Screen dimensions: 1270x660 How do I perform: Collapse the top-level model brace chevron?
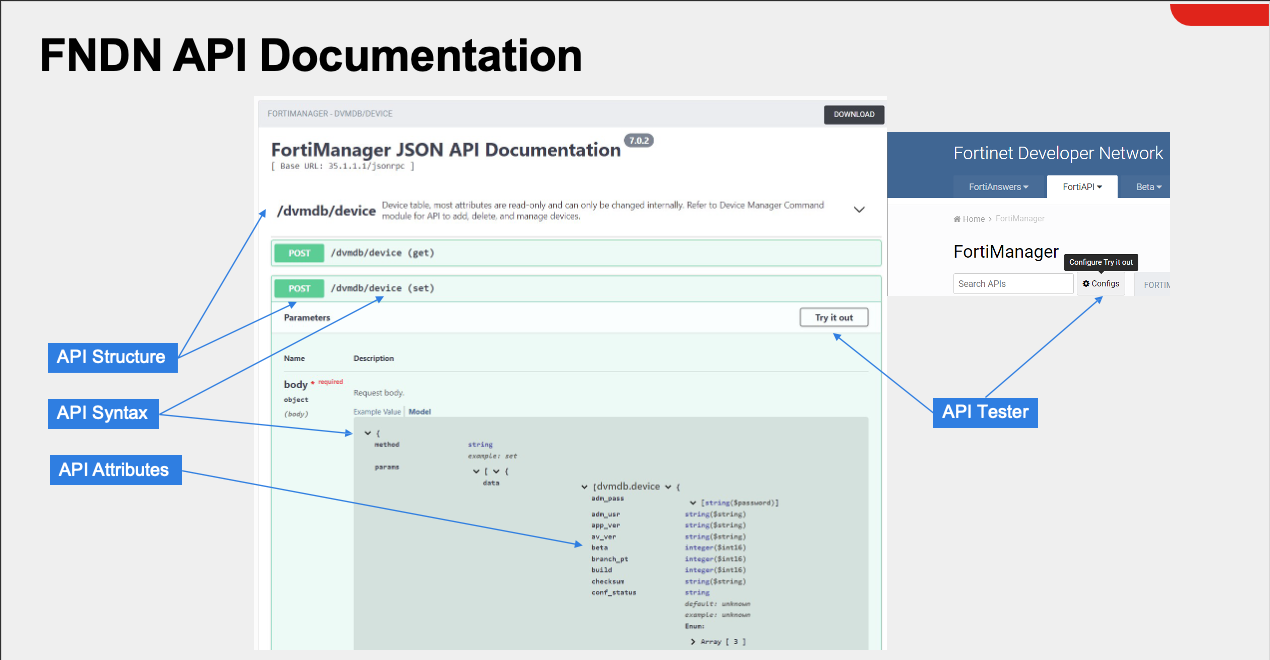pos(368,433)
